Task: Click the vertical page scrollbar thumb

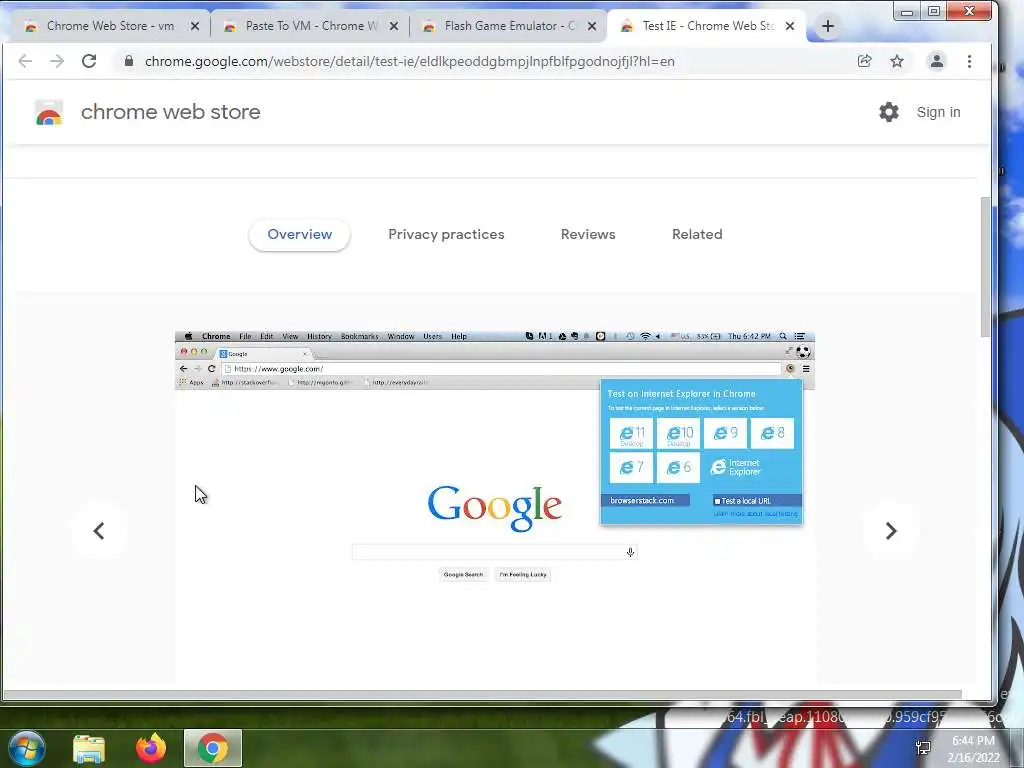Action: (985, 266)
